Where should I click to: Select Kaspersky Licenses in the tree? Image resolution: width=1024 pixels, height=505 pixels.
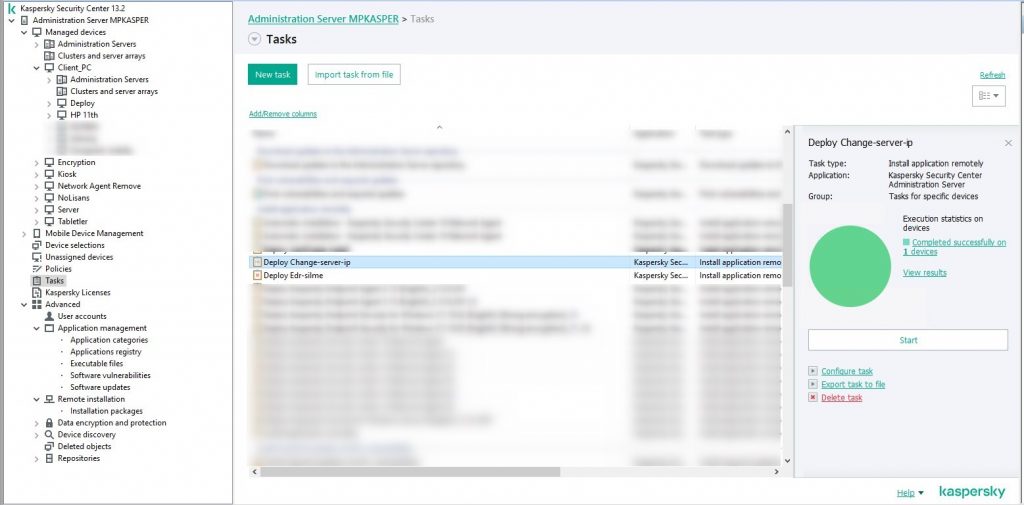point(77,293)
